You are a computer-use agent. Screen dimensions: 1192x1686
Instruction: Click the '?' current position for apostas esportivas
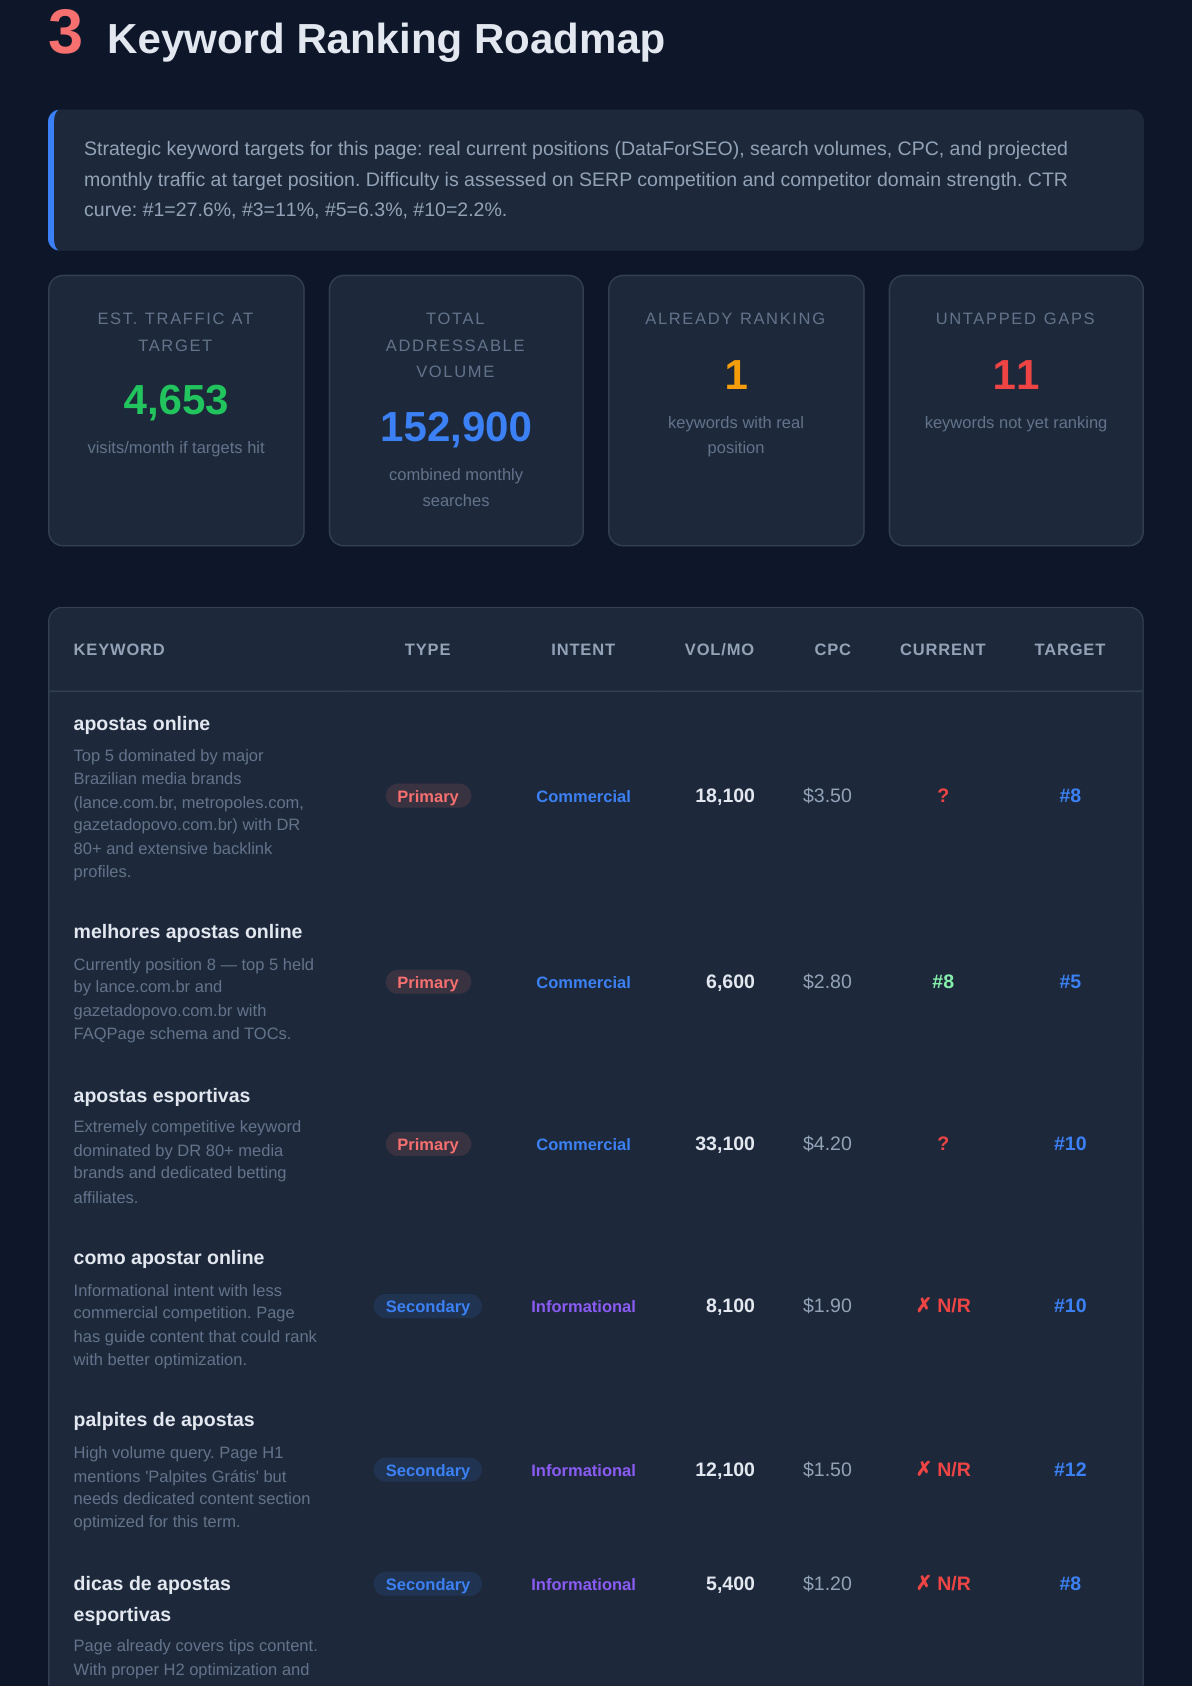(943, 1144)
